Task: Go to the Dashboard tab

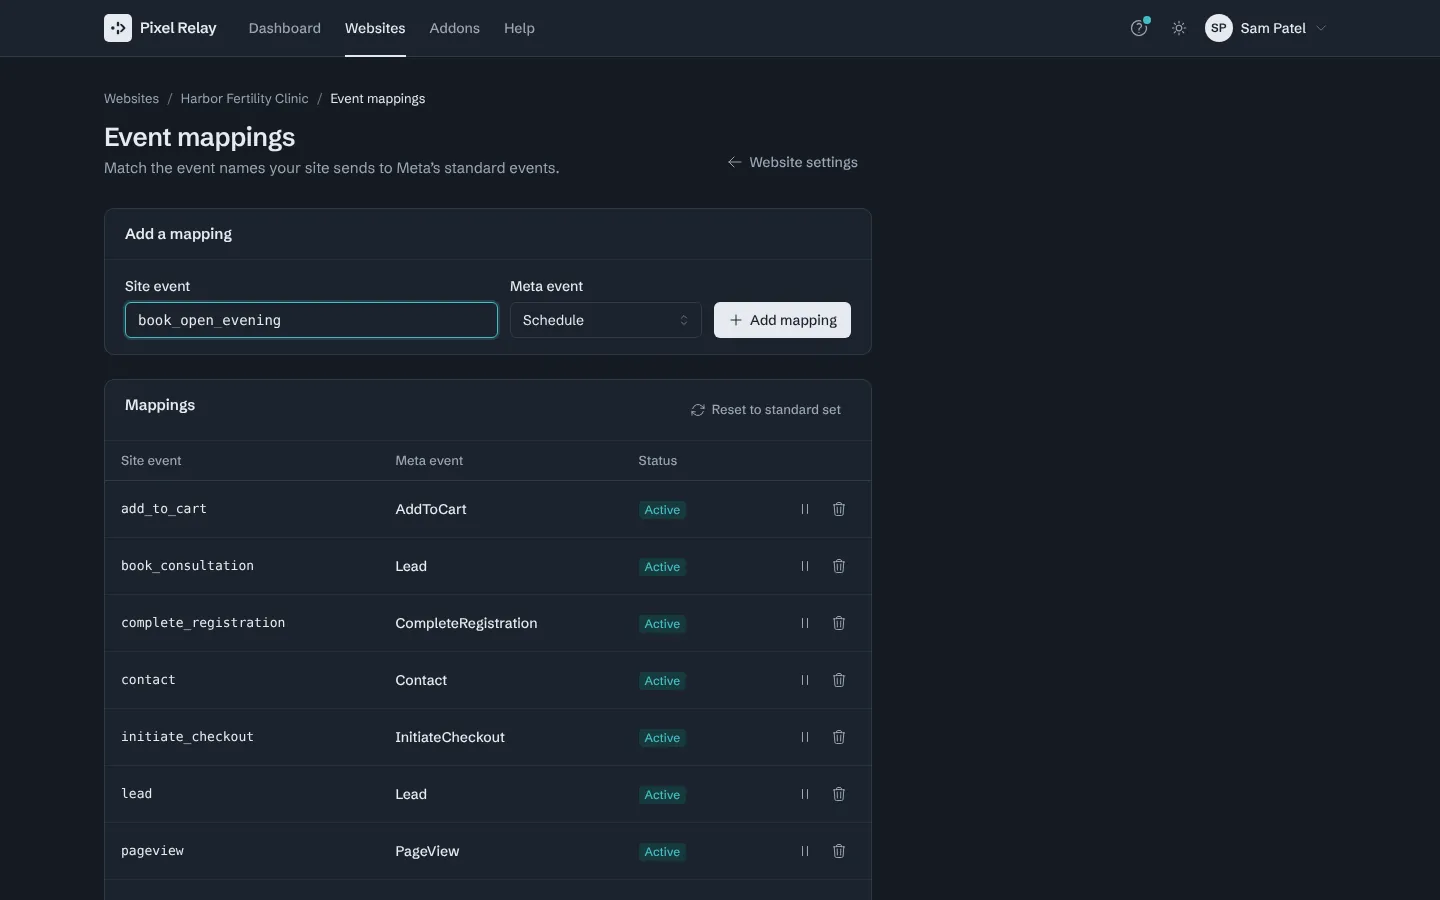Action: [285, 28]
